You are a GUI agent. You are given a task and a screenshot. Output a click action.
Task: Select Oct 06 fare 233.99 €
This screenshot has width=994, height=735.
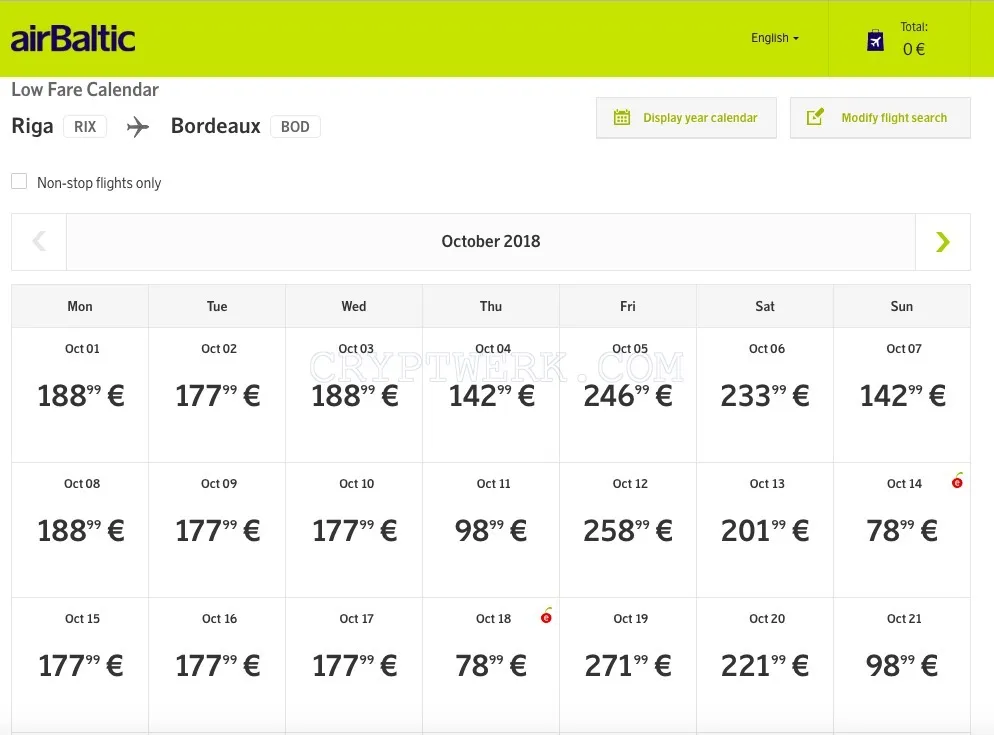click(765, 395)
